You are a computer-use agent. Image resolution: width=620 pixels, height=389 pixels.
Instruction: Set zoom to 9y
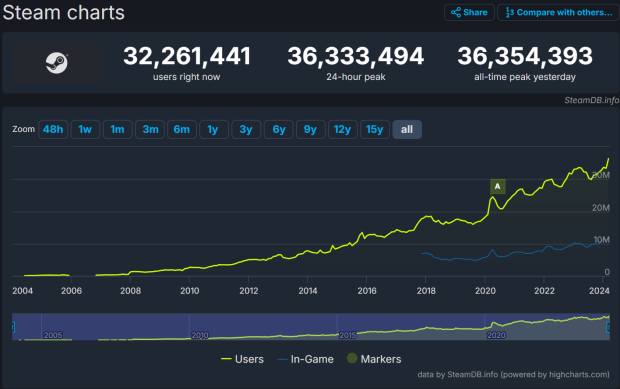tap(310, 129)
